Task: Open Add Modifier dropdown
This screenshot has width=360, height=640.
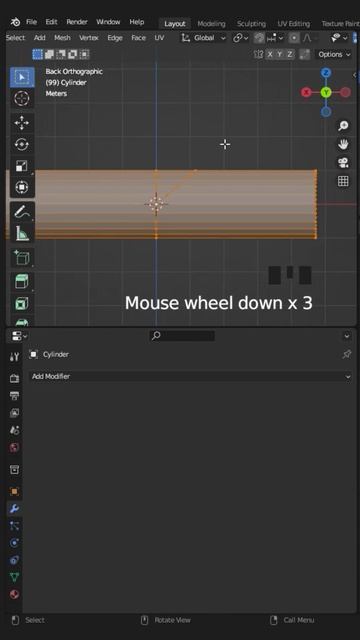Action: tap(190, 376)
